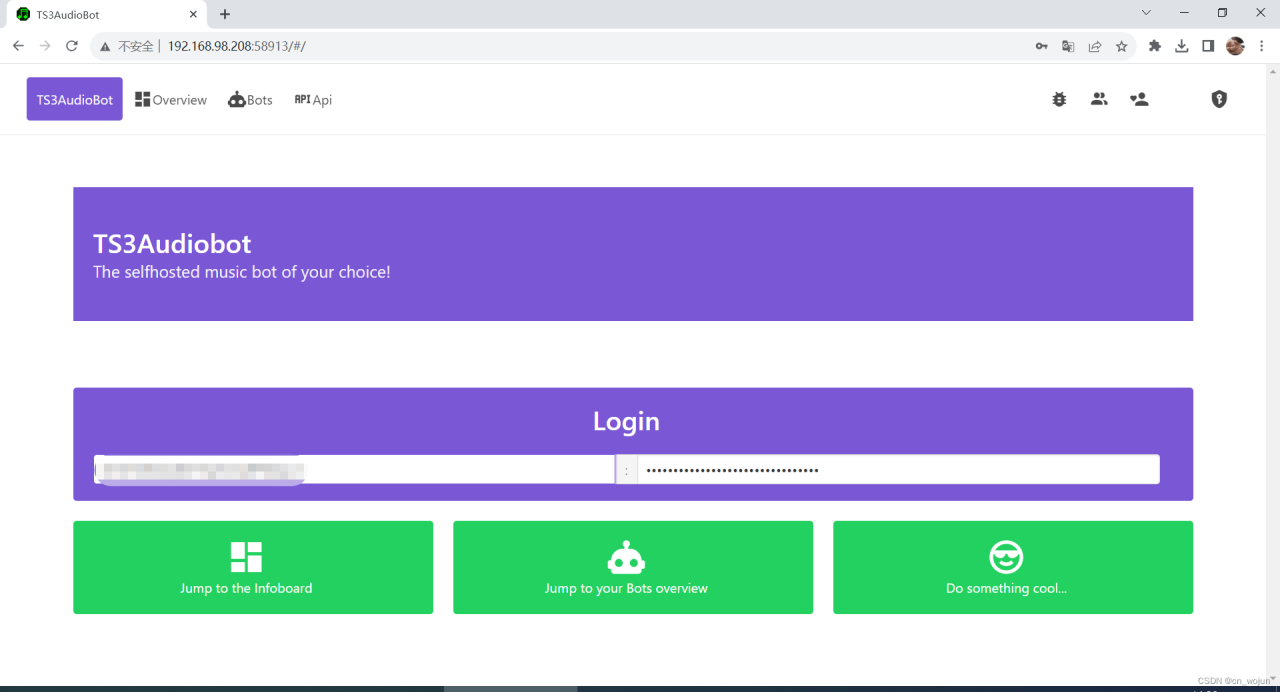Click the bug report icon in navbar

(1059, 99)
